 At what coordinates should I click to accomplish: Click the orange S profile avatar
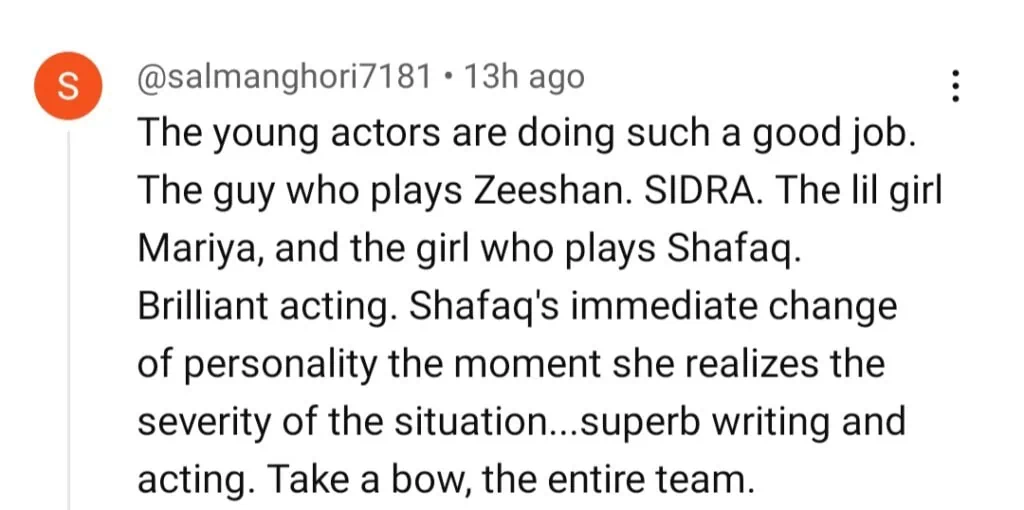[x=68, y=86]
